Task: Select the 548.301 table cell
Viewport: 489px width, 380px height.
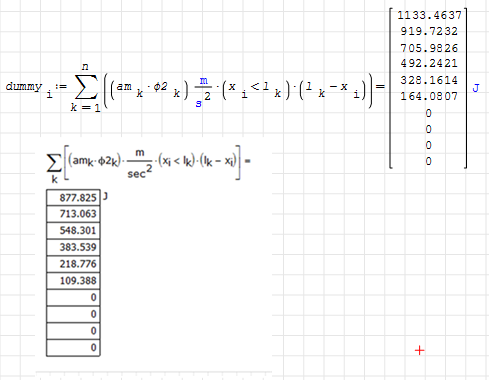Action: pos(73,230)
